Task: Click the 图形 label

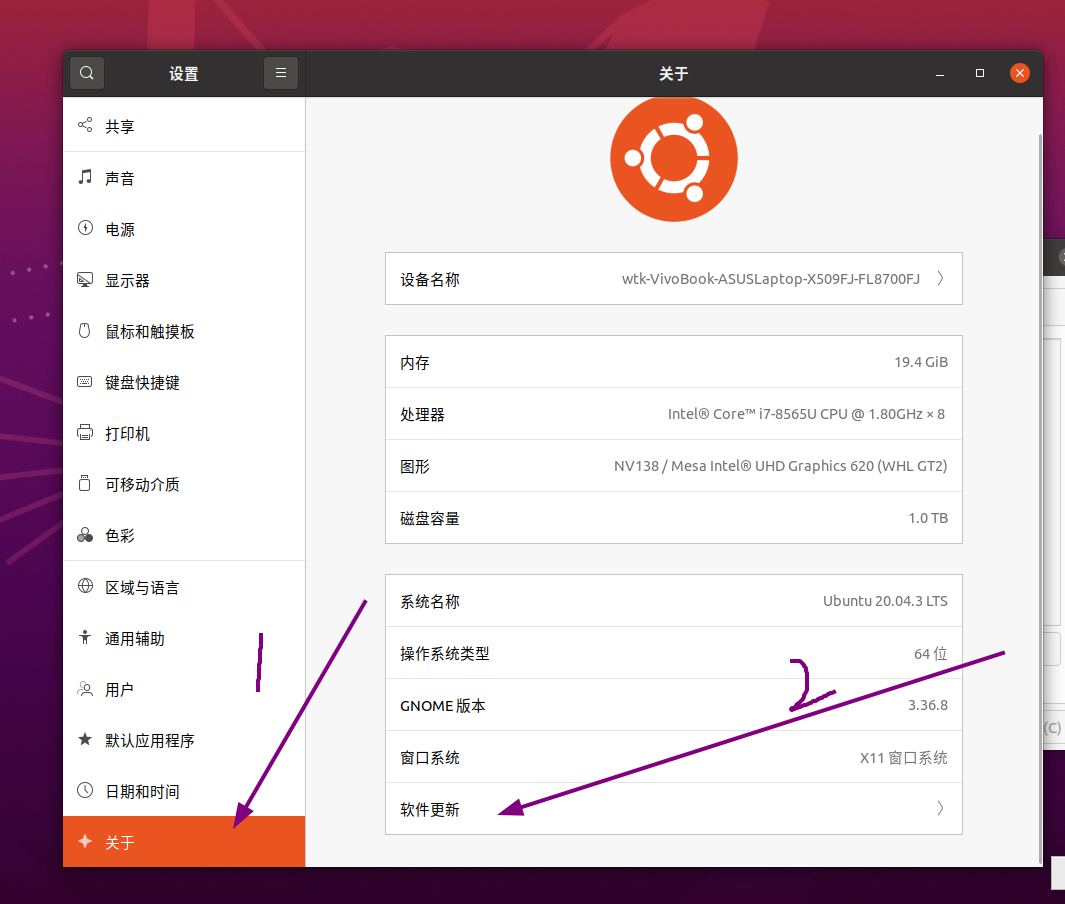Action: point(415,467)
